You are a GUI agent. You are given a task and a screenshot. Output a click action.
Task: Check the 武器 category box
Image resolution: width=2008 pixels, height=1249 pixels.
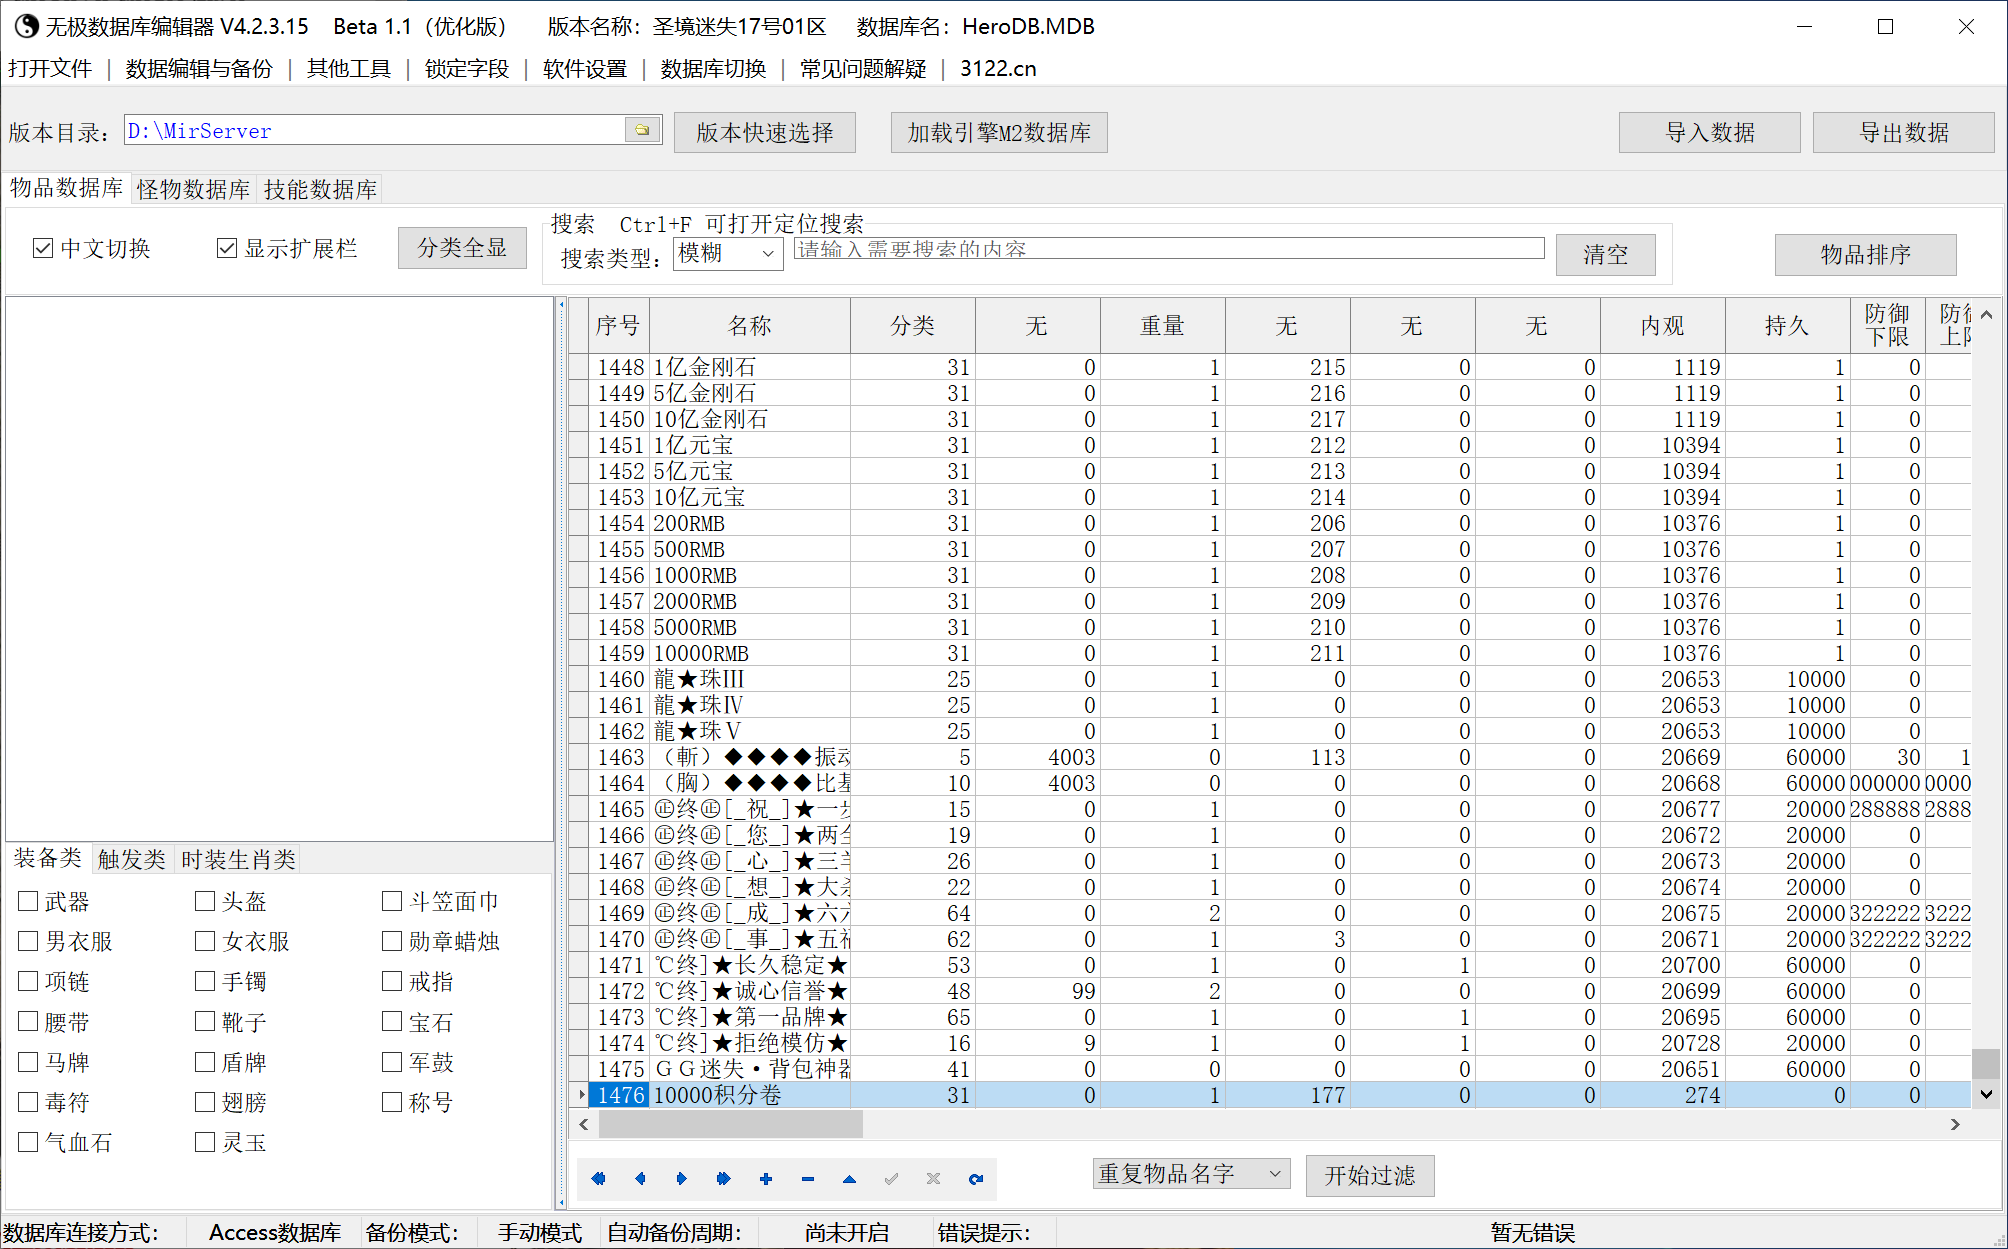pyautogui.click(x=29, y=901)
